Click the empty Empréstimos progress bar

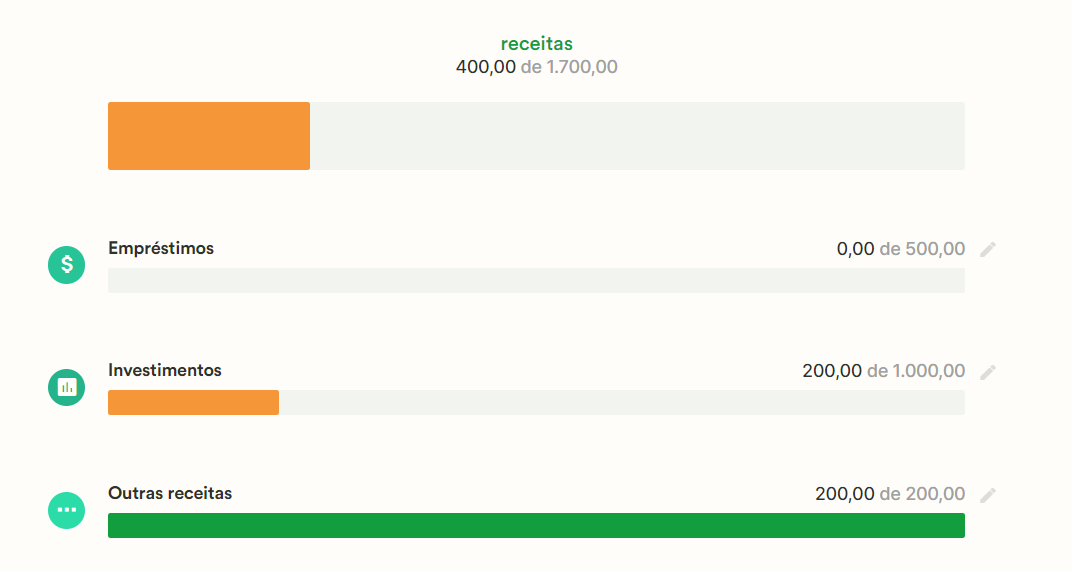click(x=537, y=280)
